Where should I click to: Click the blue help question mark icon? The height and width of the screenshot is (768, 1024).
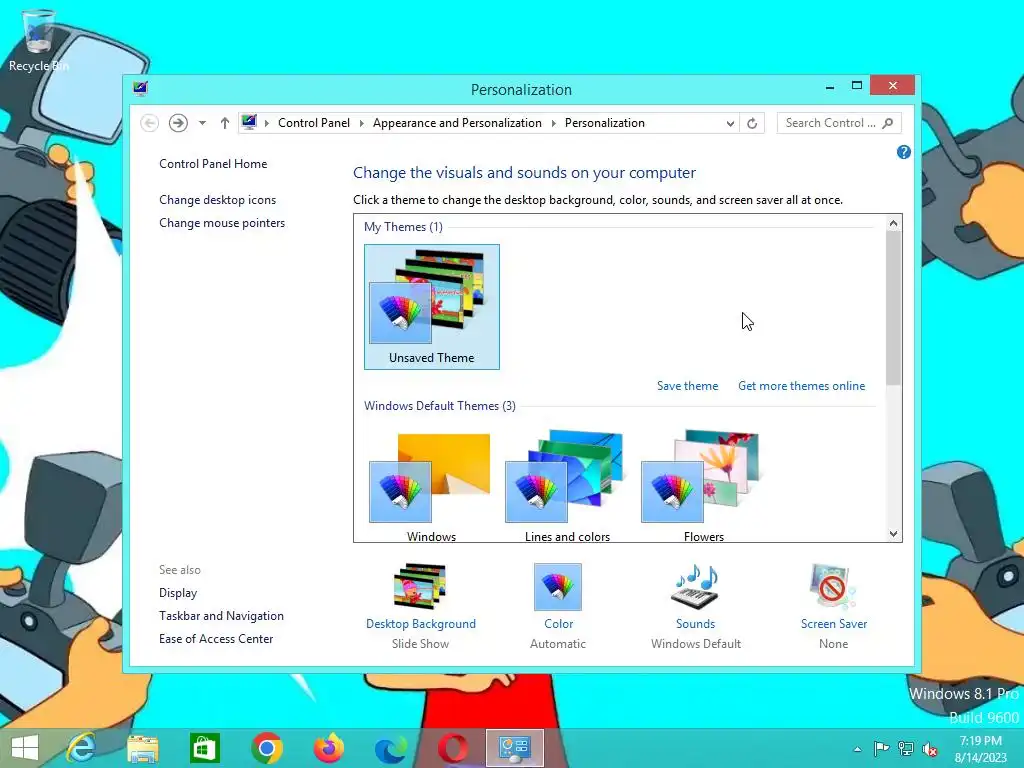click(x=904, y=152)
